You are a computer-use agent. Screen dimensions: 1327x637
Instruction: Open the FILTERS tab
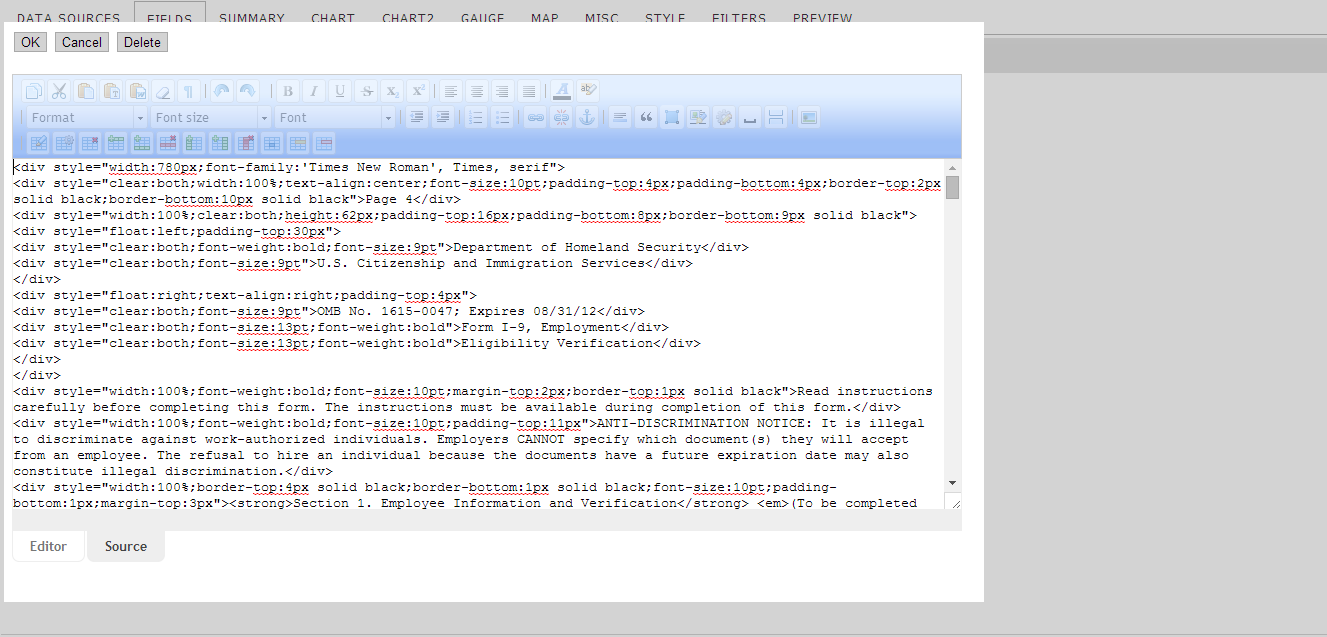click(x=739, y=18)
